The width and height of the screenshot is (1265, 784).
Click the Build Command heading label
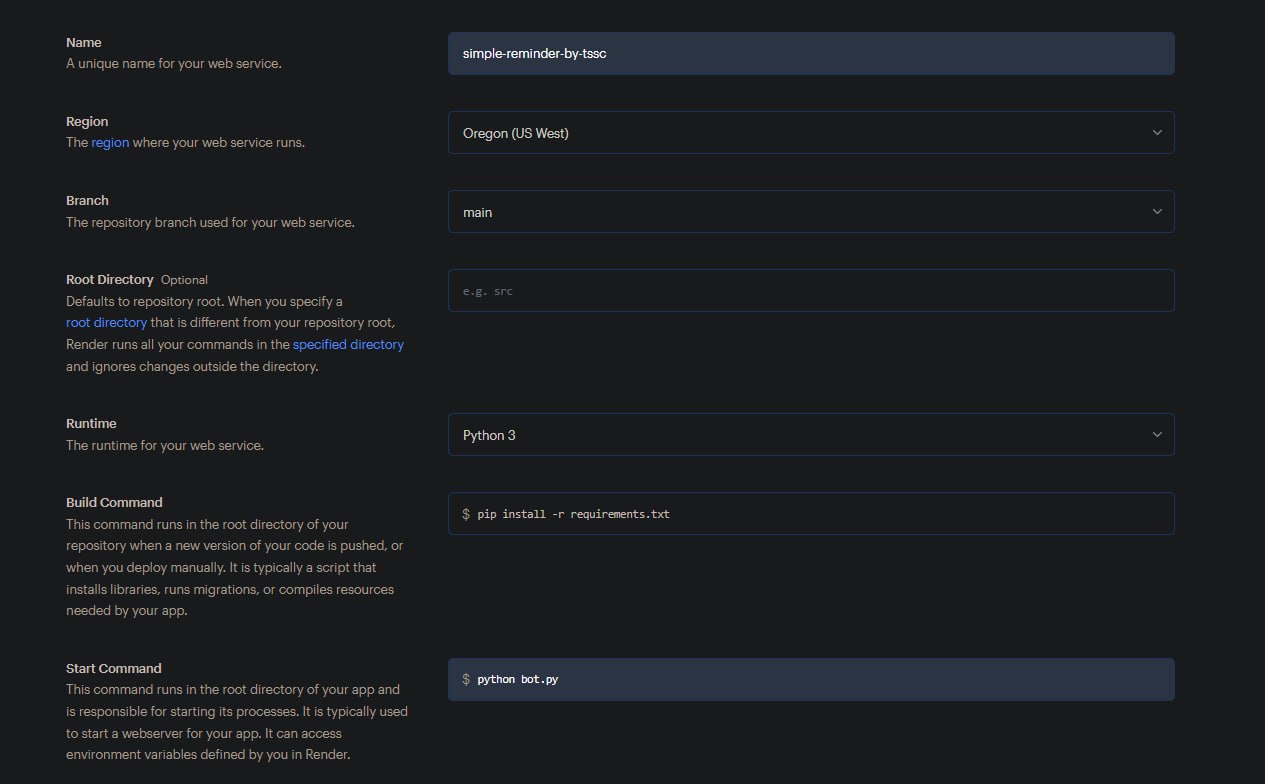click(x=114, y=503)
